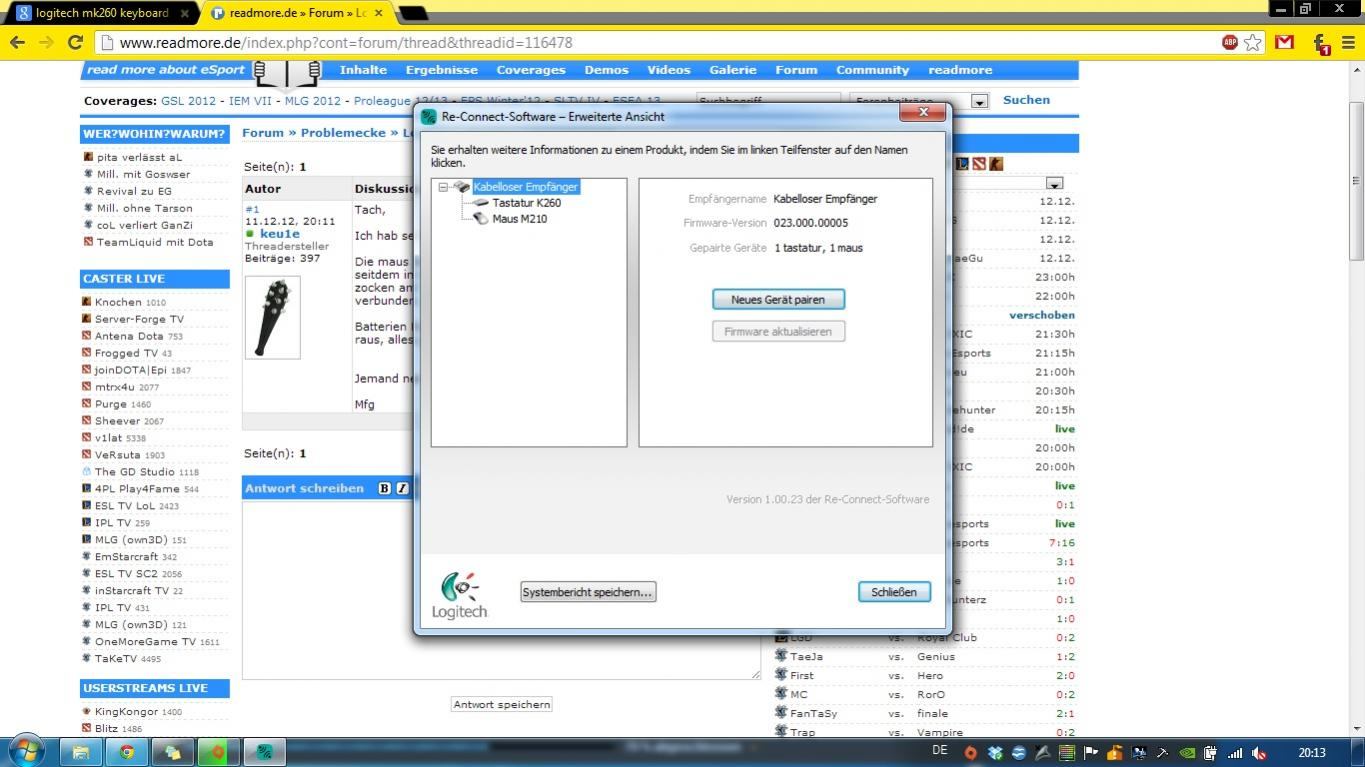Viewport: 1365px width, 767px height.
Task: Click the mouse icon beside Maus M210
Action: coord(481,219)
